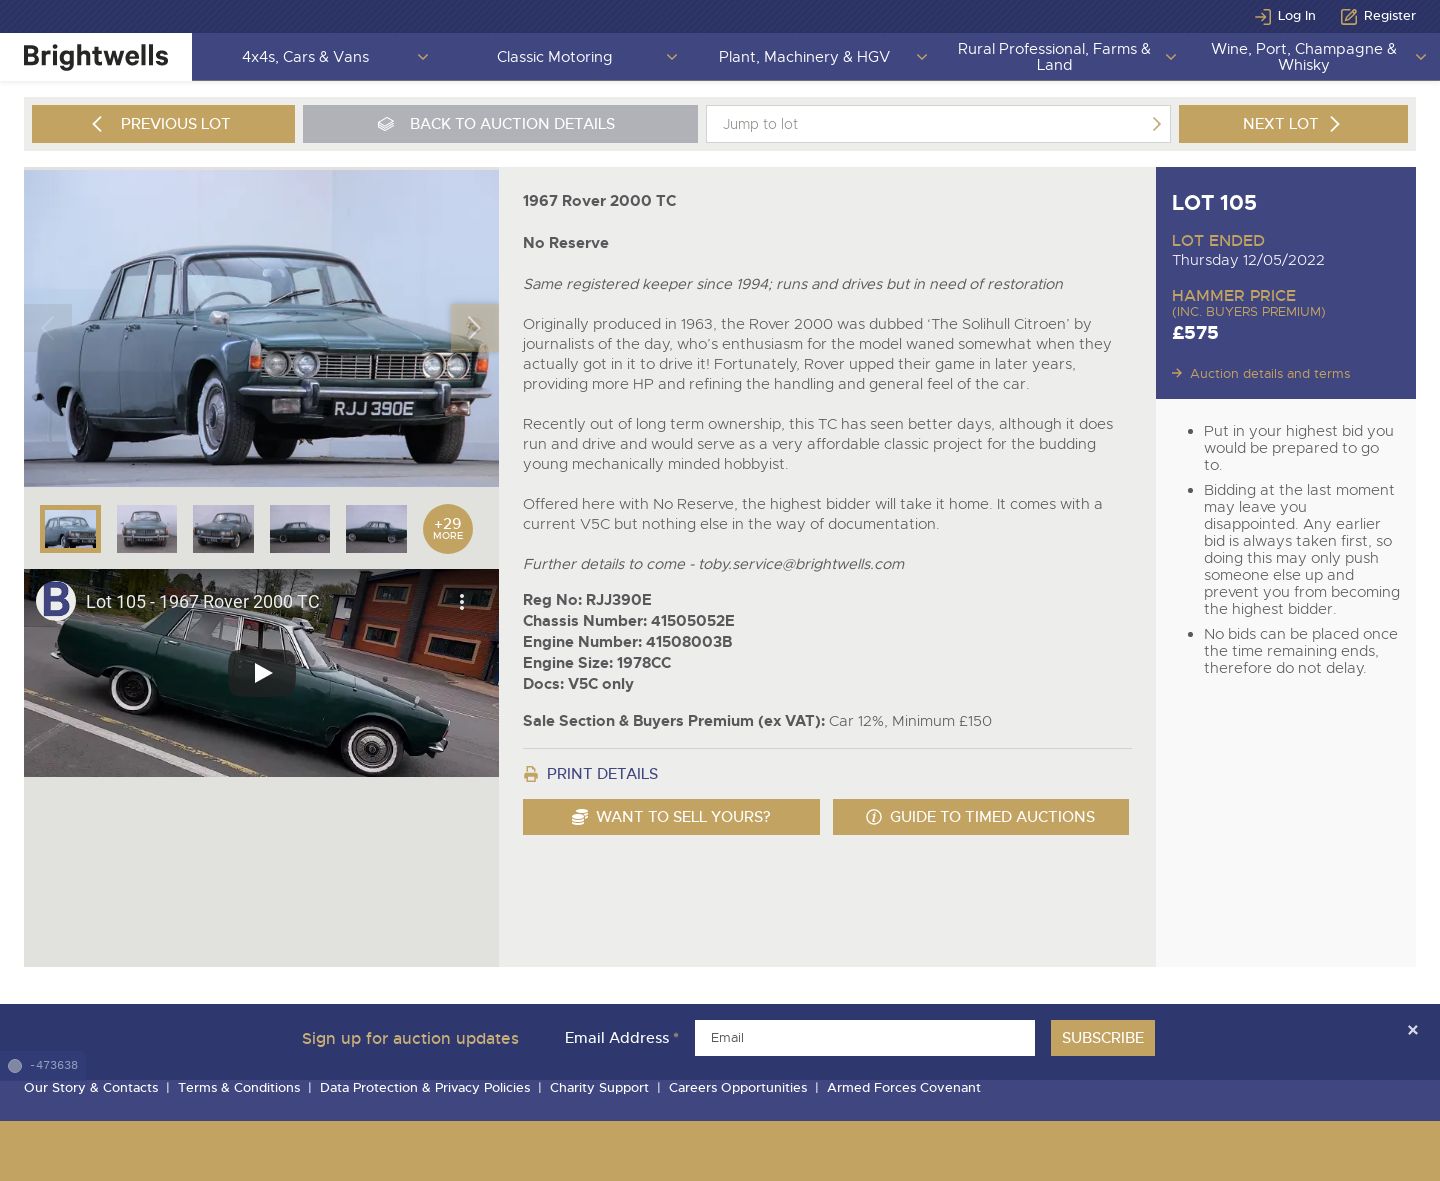1440x1181 pixels.
Task: Expand the Rural Professional, Farms & Land chevron
Action: tap(1171, 57)
